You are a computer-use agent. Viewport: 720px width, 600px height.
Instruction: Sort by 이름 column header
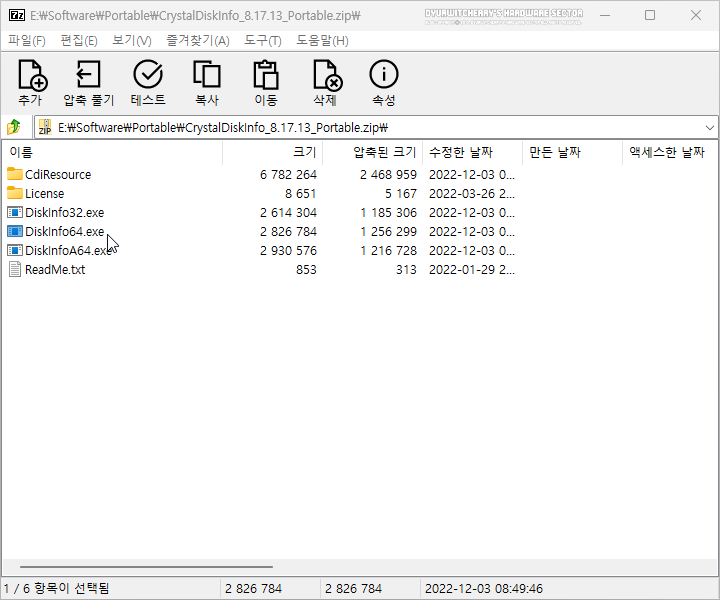(x=112, y=152)
